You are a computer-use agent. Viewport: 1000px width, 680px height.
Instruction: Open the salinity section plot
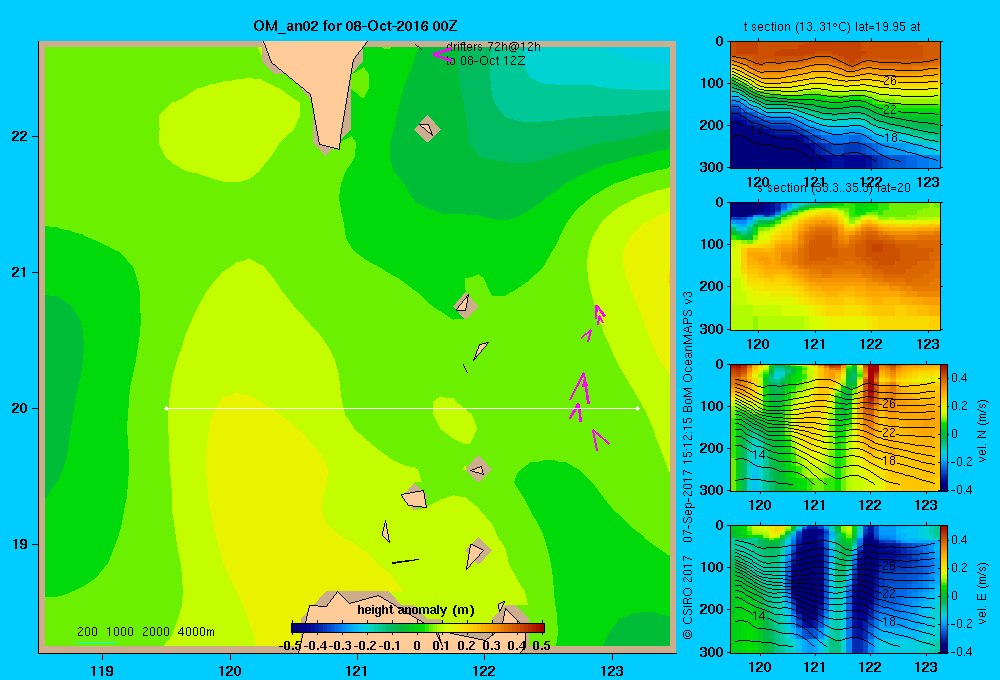[835, 265]
